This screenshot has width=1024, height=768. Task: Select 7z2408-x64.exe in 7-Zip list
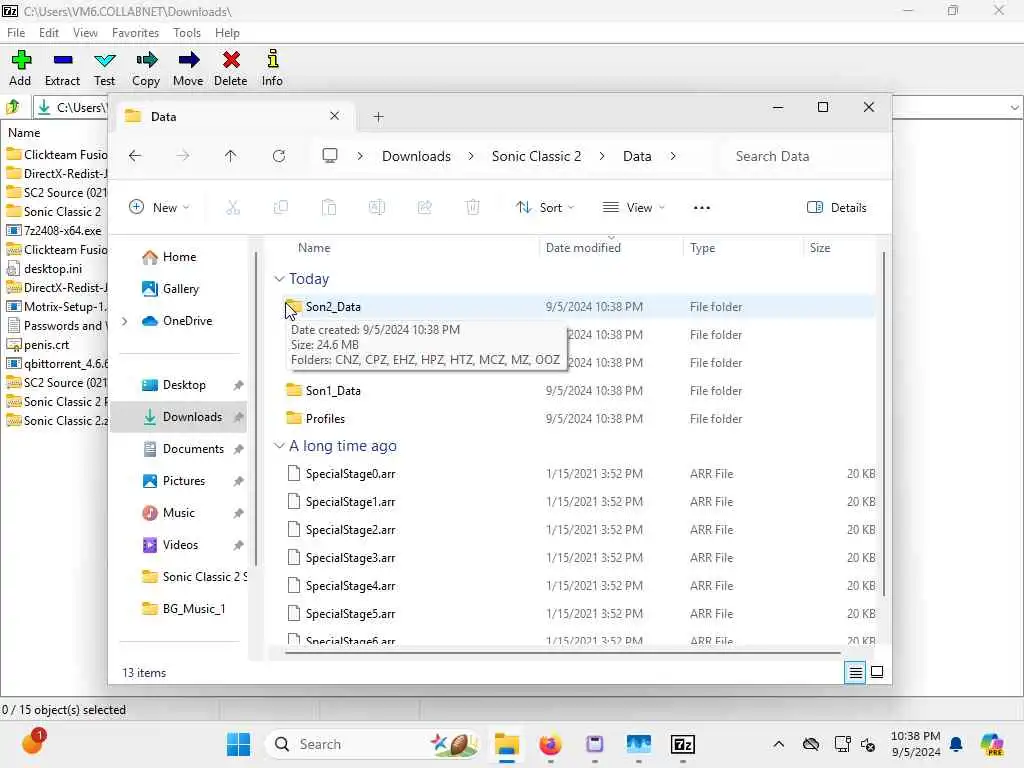pyautogui.click(x=55, y=231)
